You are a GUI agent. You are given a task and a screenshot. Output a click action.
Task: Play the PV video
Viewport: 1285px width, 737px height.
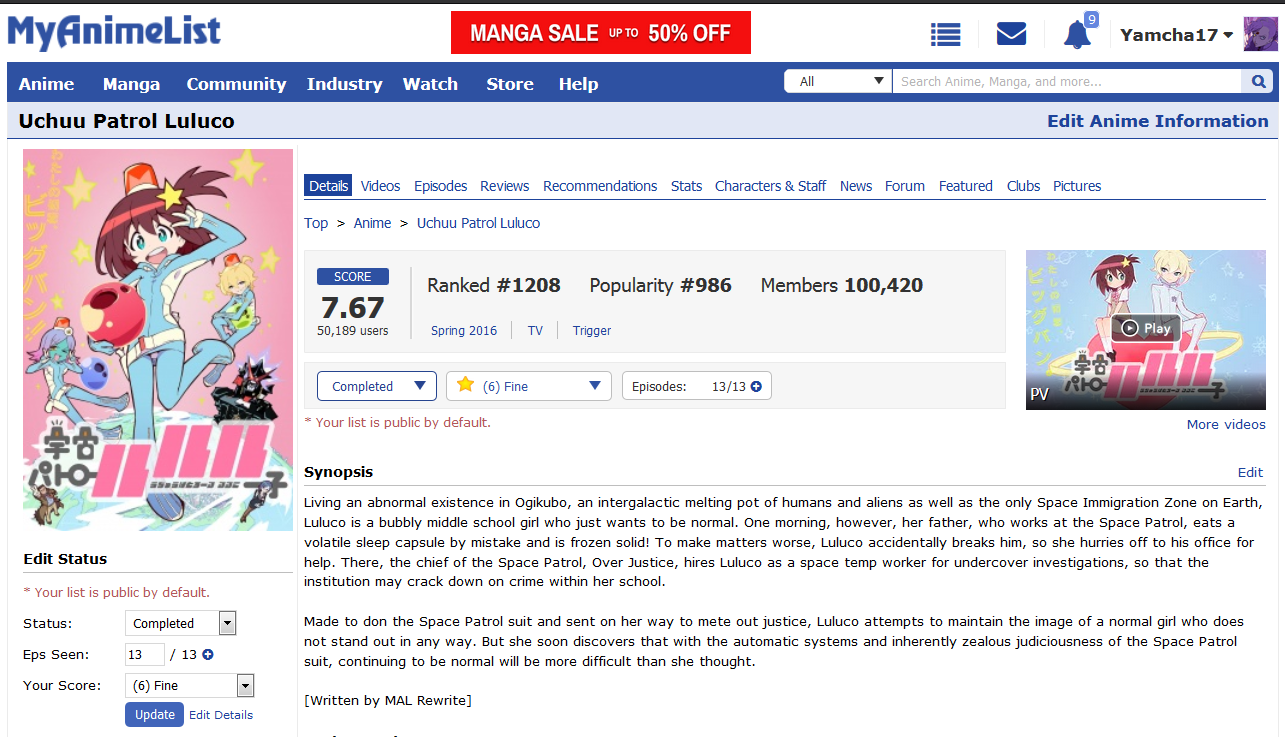click(1146, 329)
